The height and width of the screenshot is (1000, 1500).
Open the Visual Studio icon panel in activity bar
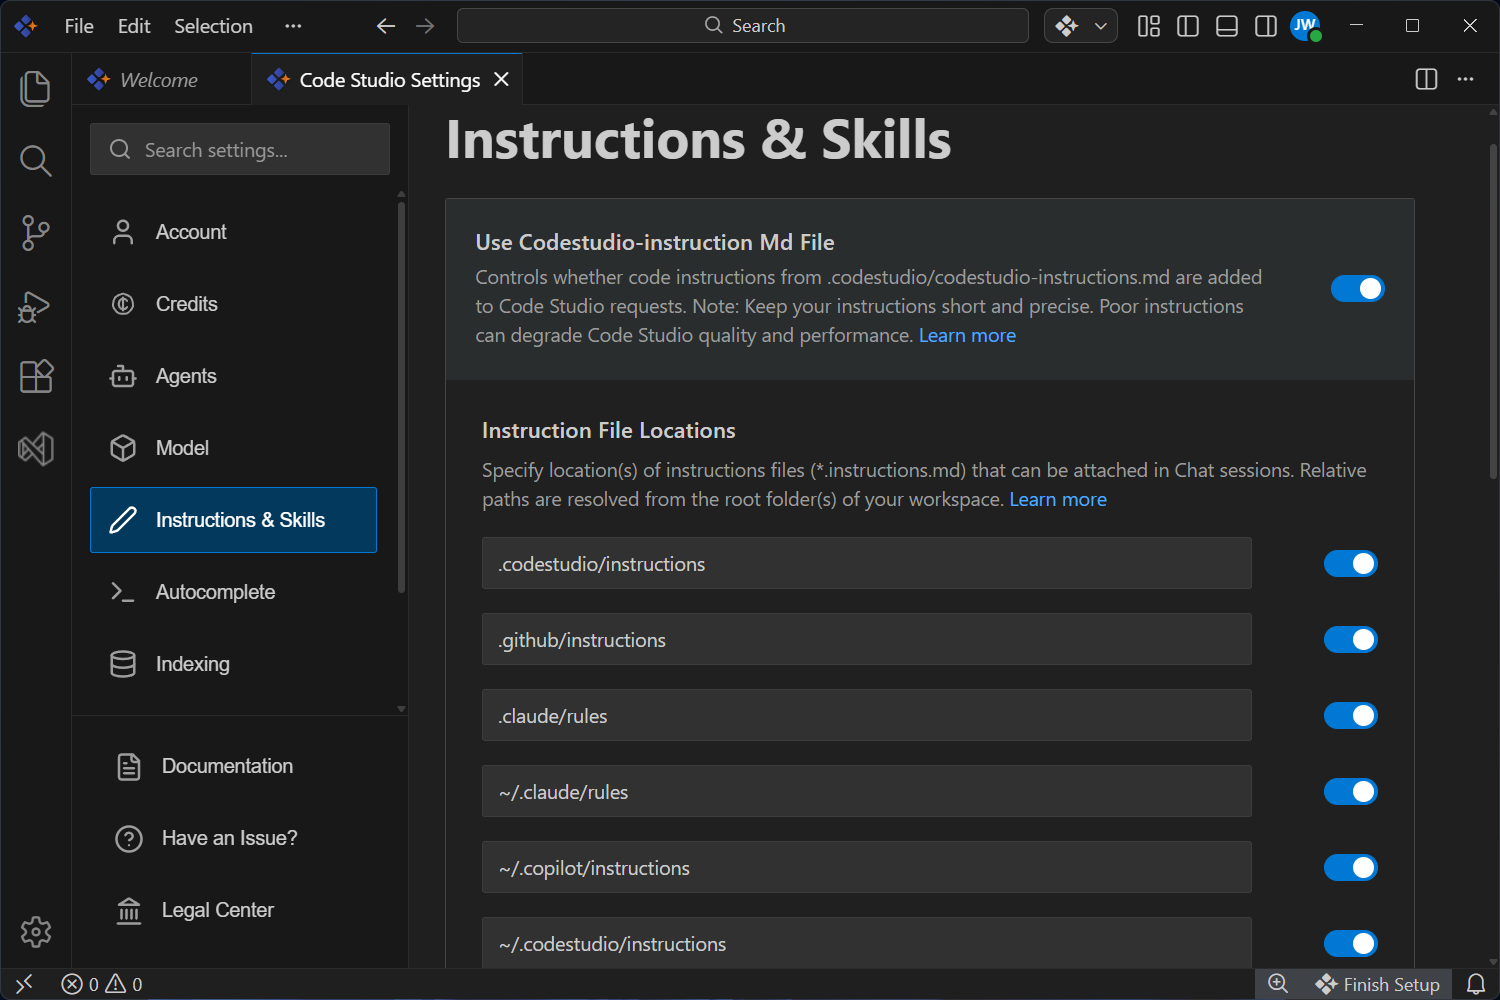(35, 449)
